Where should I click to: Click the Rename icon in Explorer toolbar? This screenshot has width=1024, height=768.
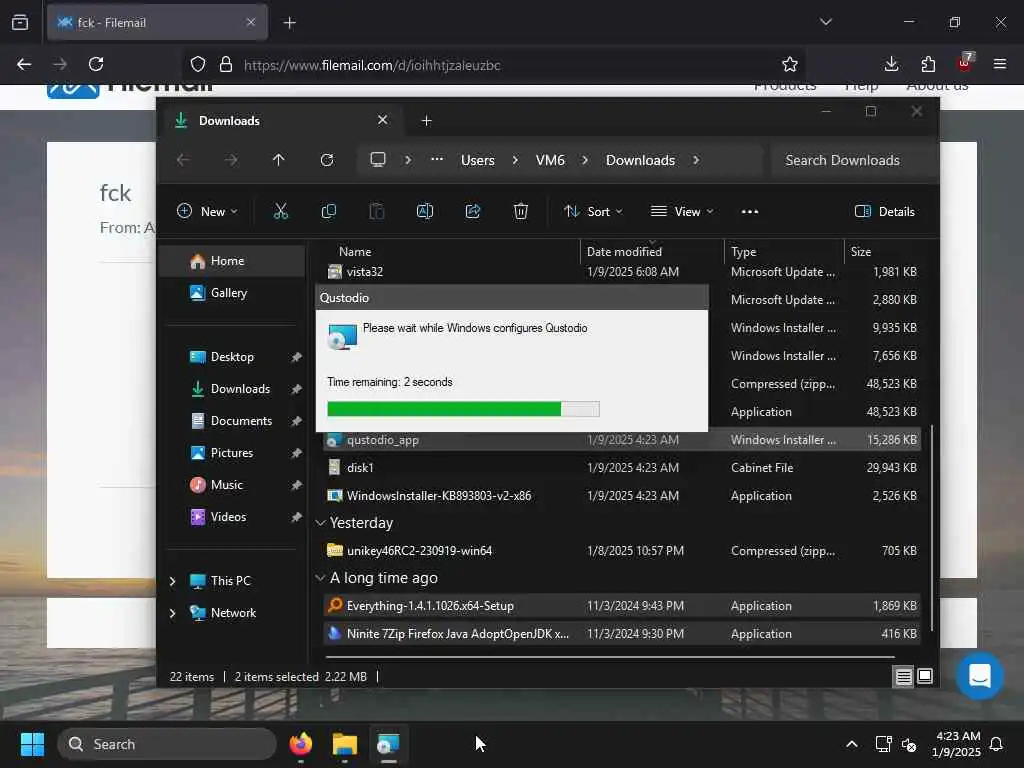(424, 211)
